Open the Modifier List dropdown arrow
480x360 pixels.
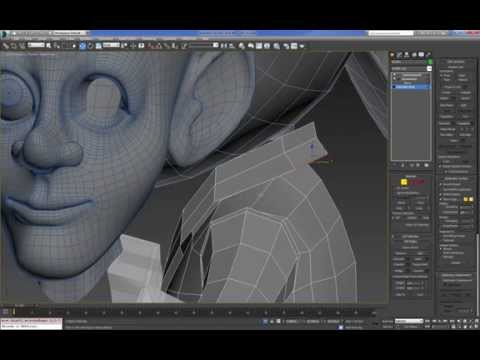429,68
